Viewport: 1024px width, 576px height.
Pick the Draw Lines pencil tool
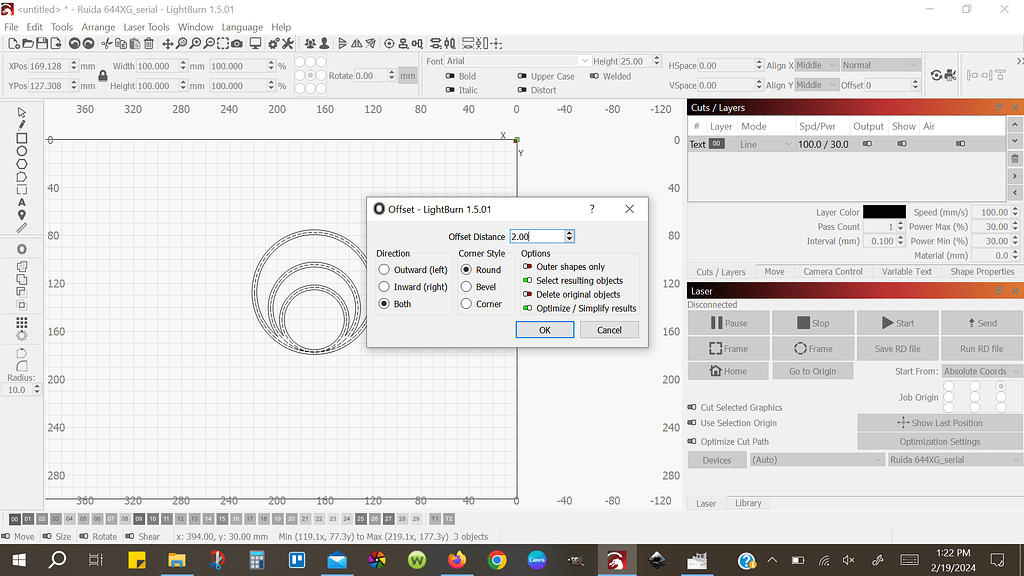(21, 126)
